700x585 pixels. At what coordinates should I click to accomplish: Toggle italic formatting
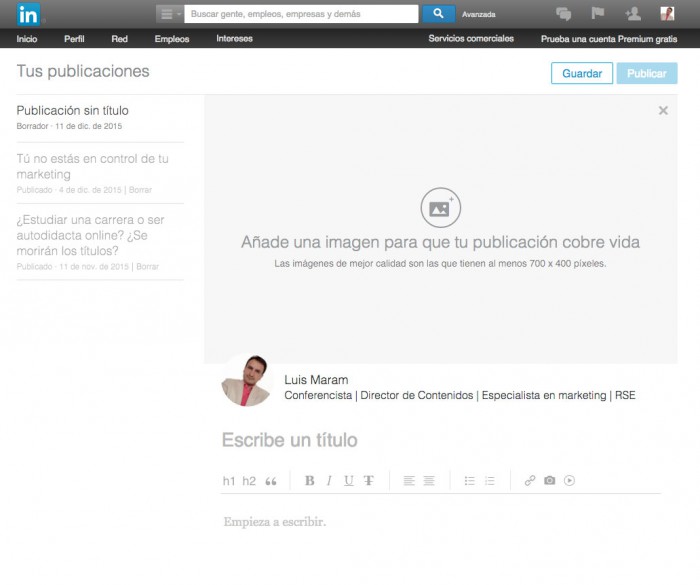tap(329, 481)
